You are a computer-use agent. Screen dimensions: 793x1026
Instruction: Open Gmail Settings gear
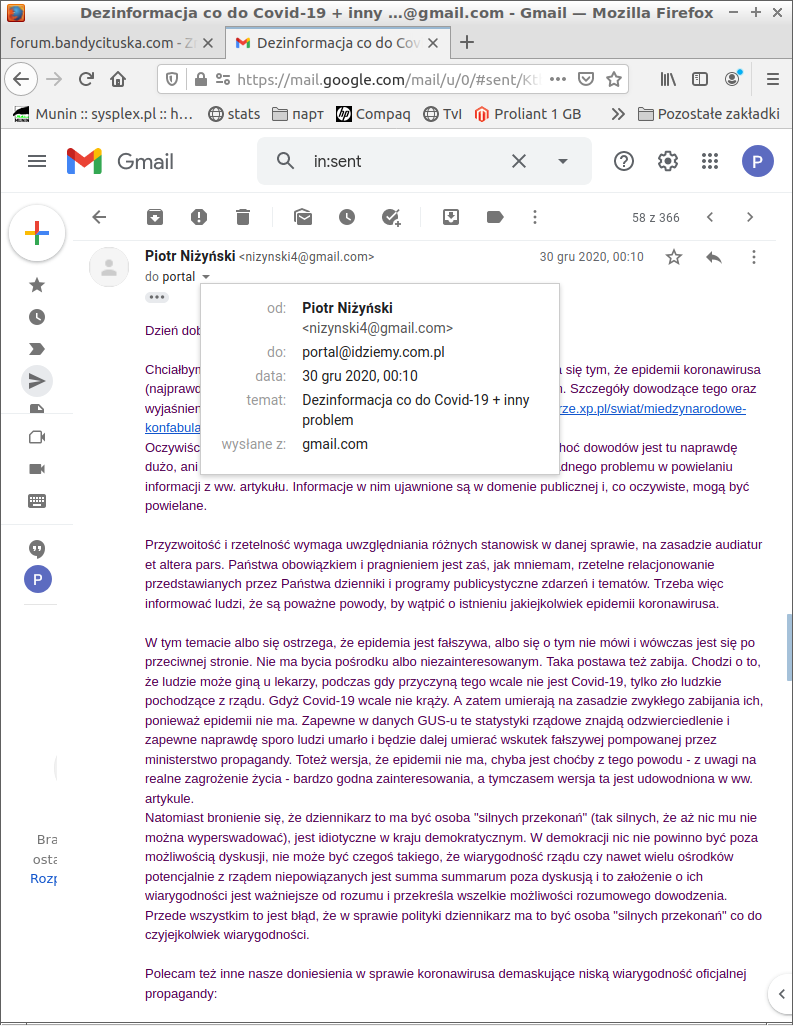click(x=668, y=161)
